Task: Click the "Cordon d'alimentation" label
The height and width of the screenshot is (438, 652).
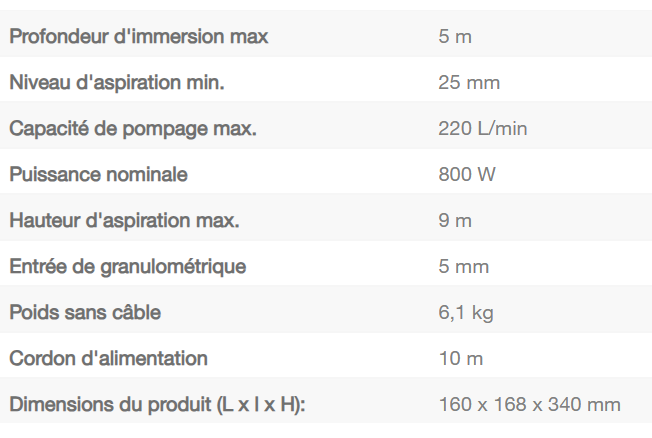Action: tap(108, 358)
